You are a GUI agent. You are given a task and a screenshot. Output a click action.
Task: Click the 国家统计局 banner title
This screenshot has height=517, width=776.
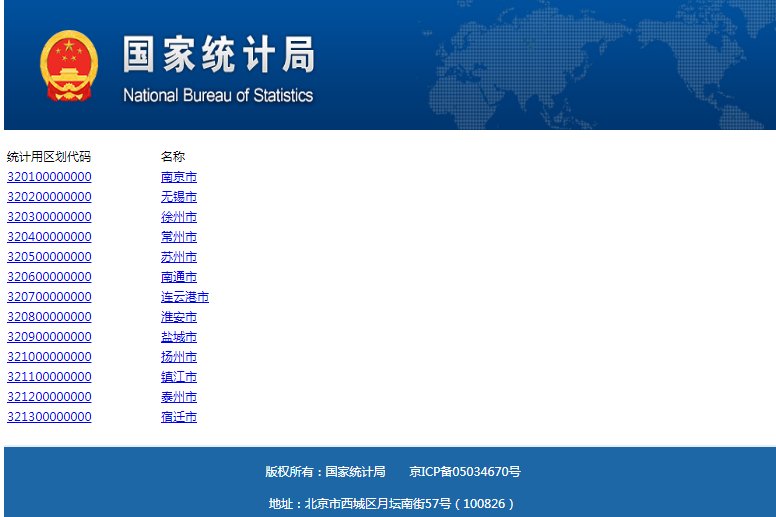218,54
